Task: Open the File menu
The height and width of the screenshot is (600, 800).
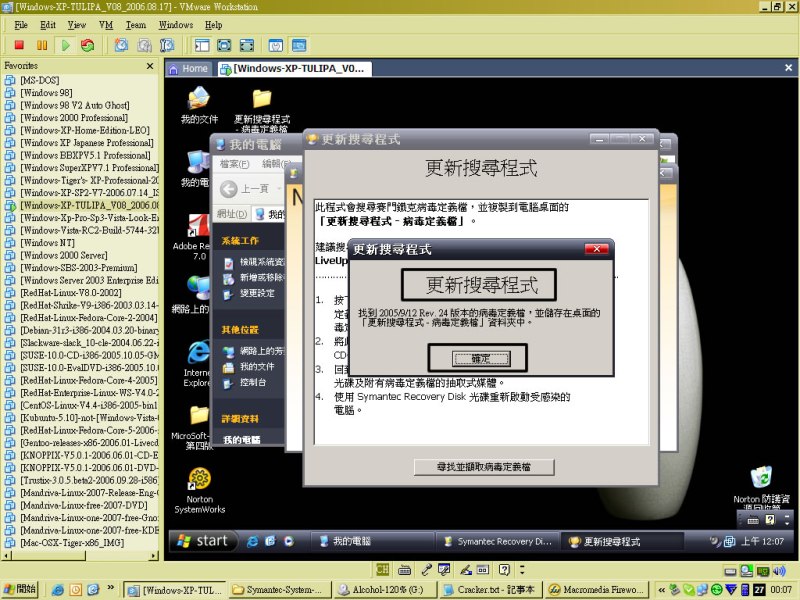Action: (21, 24)
